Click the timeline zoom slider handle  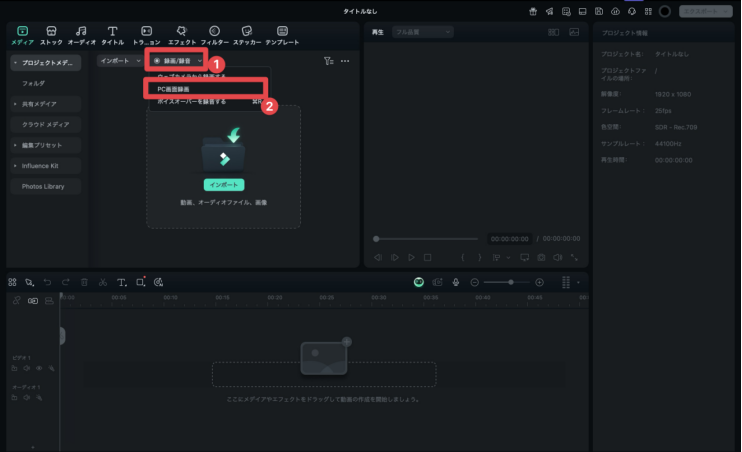coord(511,283)
